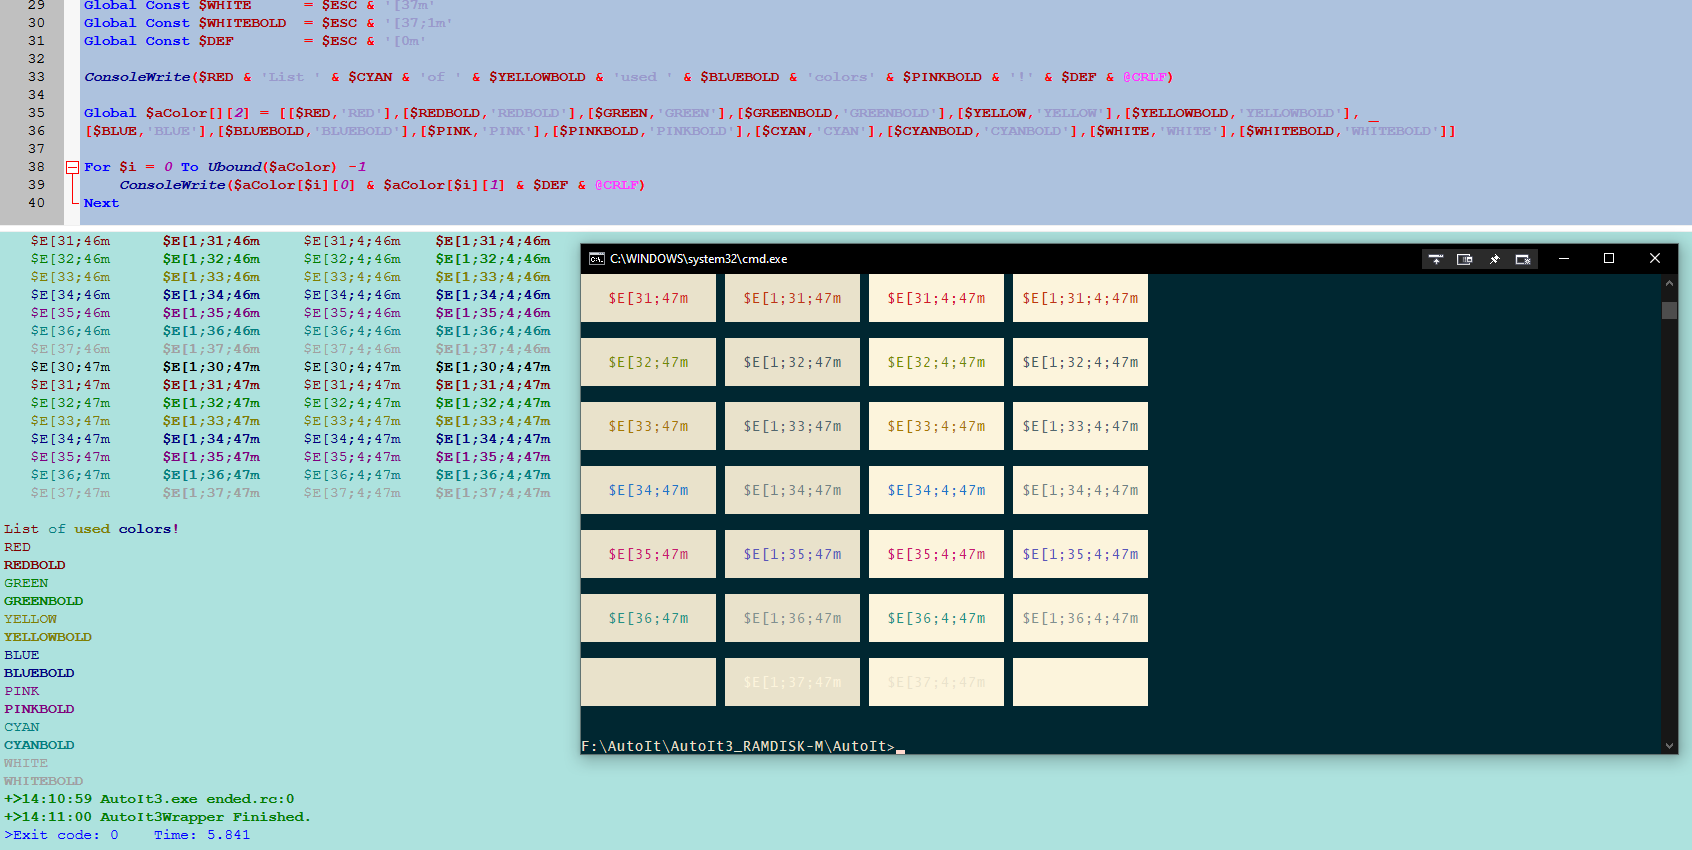Click the cmd scrollbar down arrow
The width and height of the screenshot is (1692, 850).
(x=1669, y=745)
